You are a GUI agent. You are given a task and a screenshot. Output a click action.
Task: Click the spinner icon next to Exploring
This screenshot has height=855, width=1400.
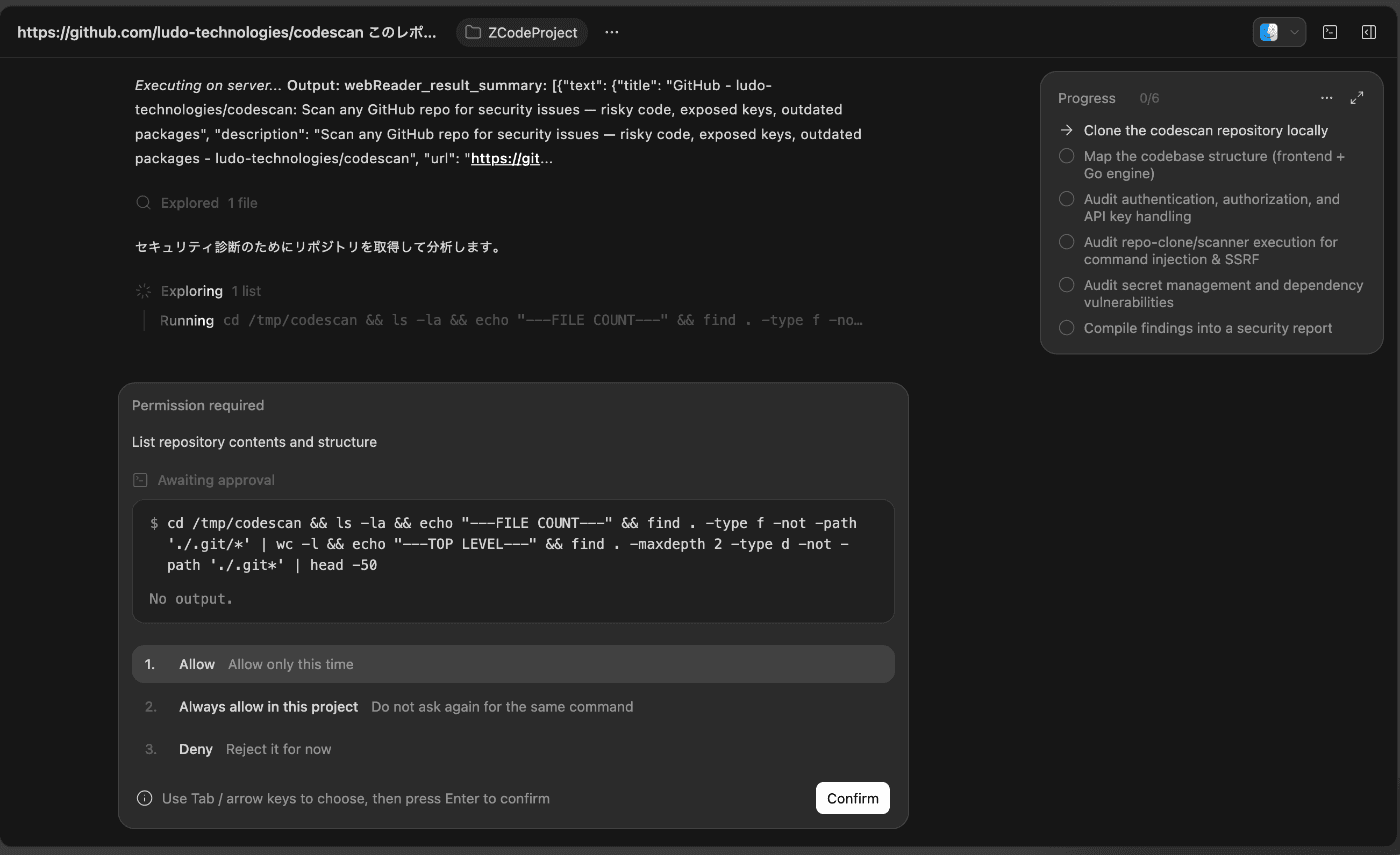[x=143, y=291]
